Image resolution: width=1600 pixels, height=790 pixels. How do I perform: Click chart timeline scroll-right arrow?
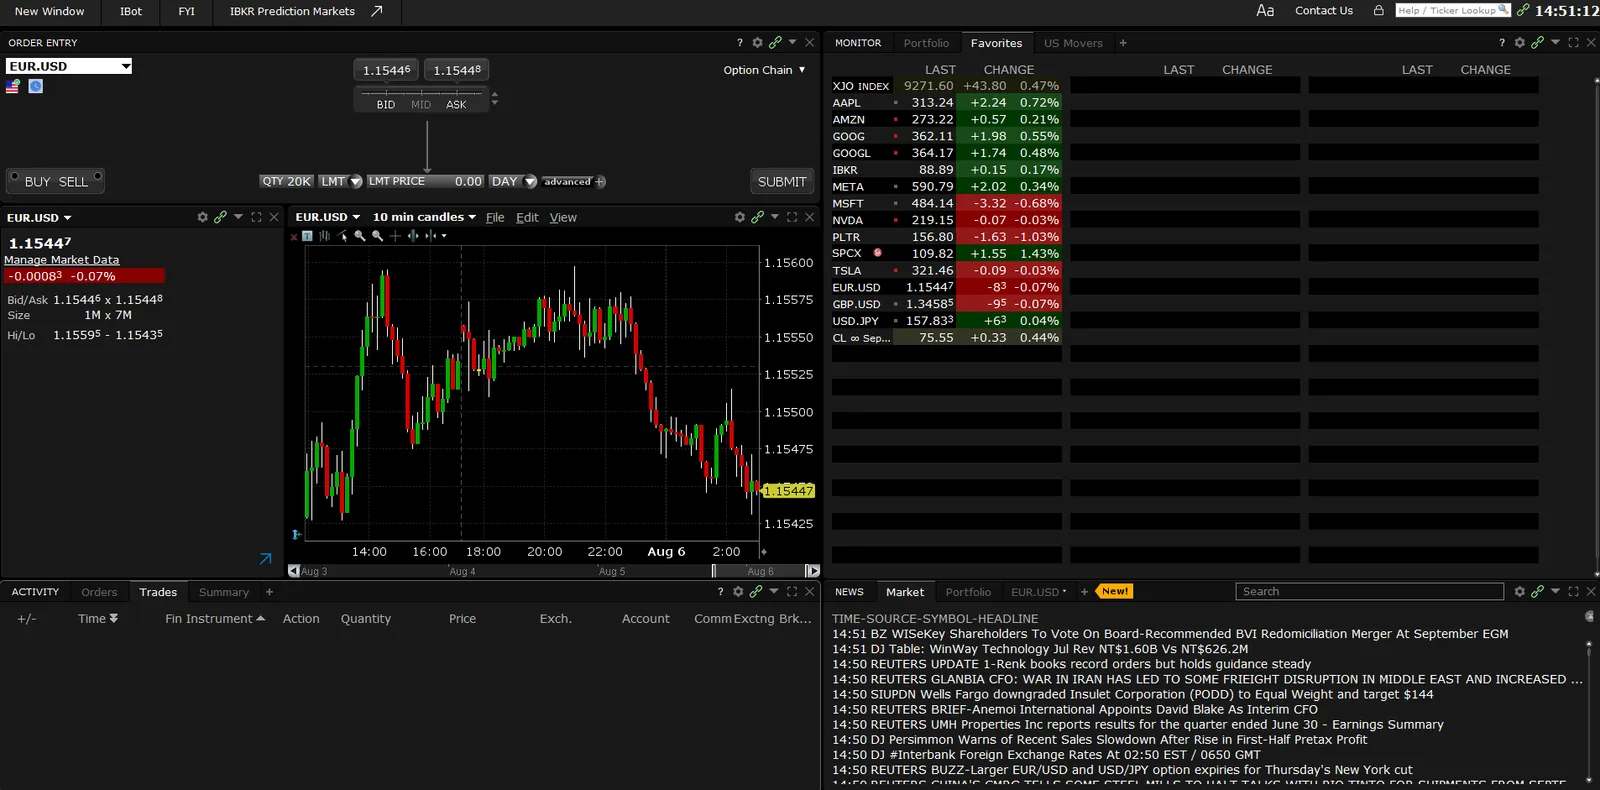[812, 571]
